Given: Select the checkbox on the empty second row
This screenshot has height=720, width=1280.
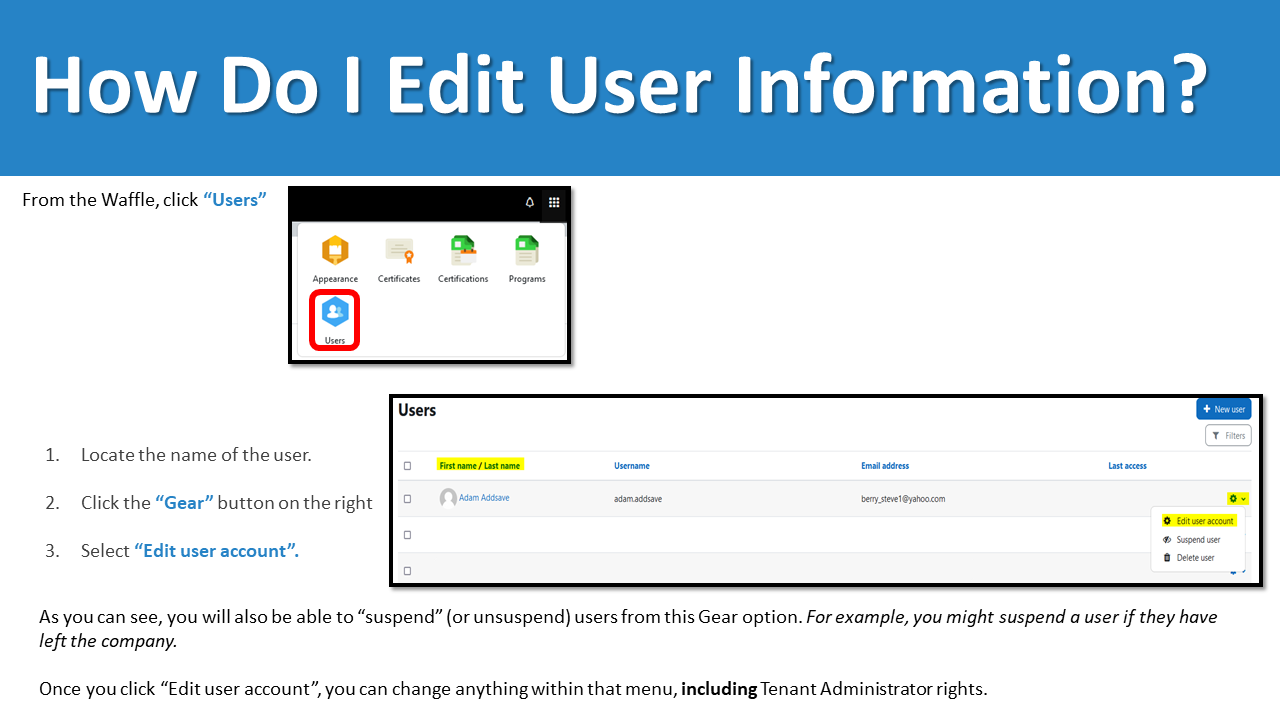Looking at the screenshot, I should point(407,534).
